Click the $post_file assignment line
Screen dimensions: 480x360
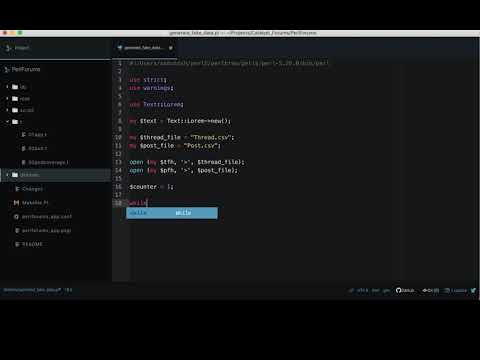(175, 146)
